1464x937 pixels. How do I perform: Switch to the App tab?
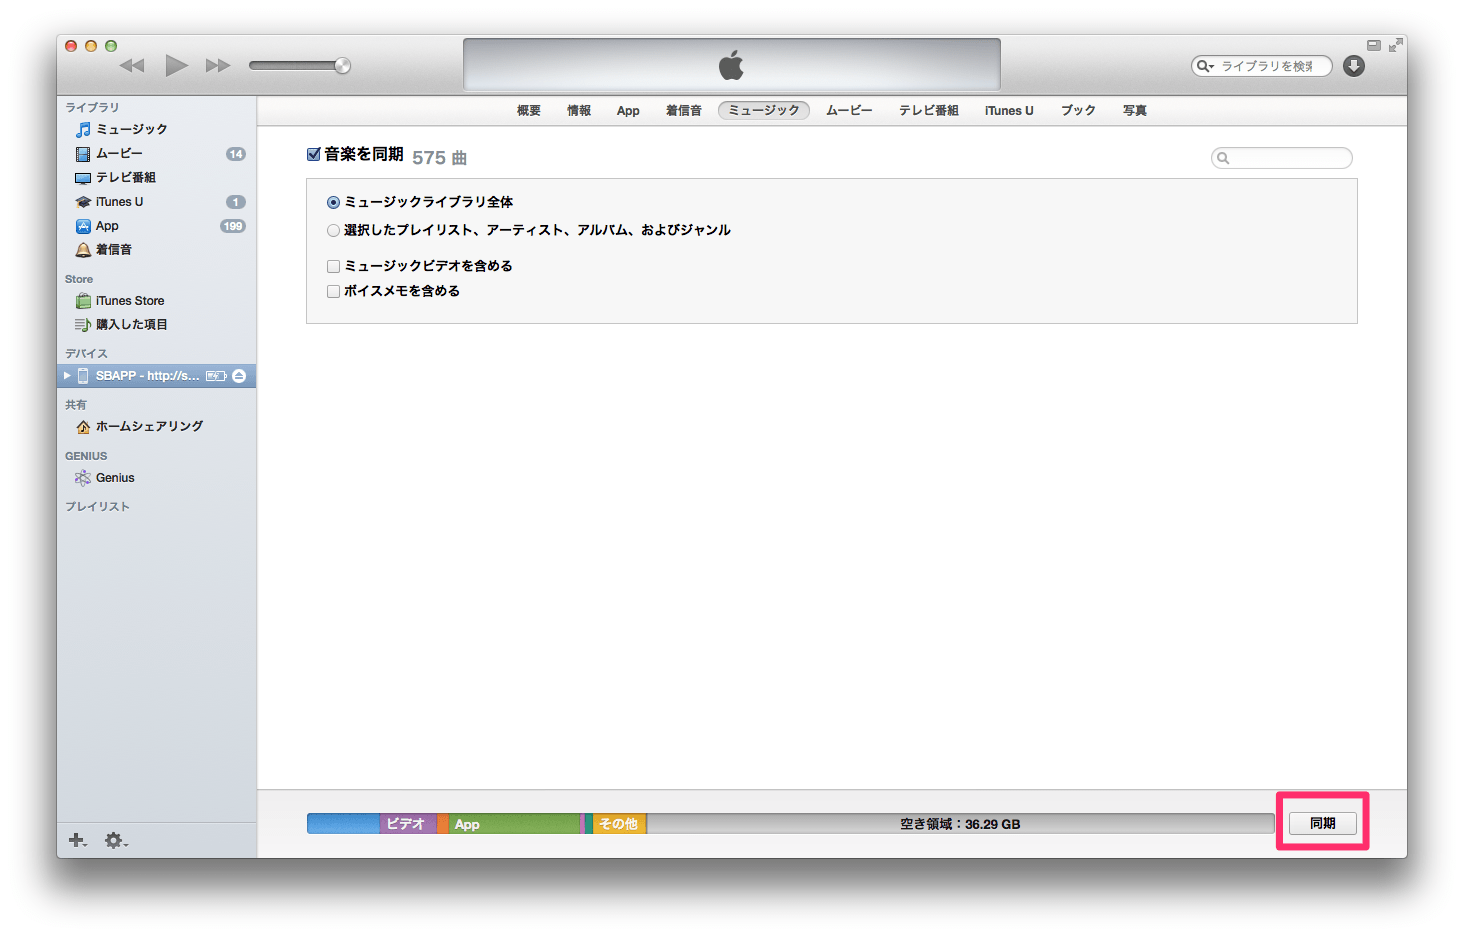[628, 111]
